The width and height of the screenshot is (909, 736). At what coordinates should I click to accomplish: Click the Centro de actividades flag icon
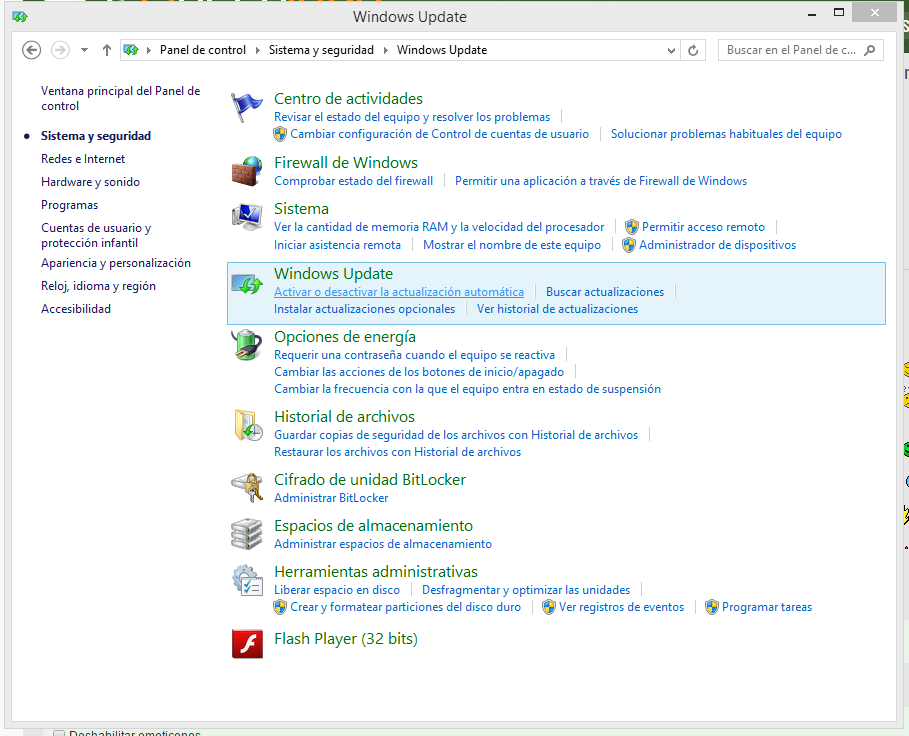point(247,107)
